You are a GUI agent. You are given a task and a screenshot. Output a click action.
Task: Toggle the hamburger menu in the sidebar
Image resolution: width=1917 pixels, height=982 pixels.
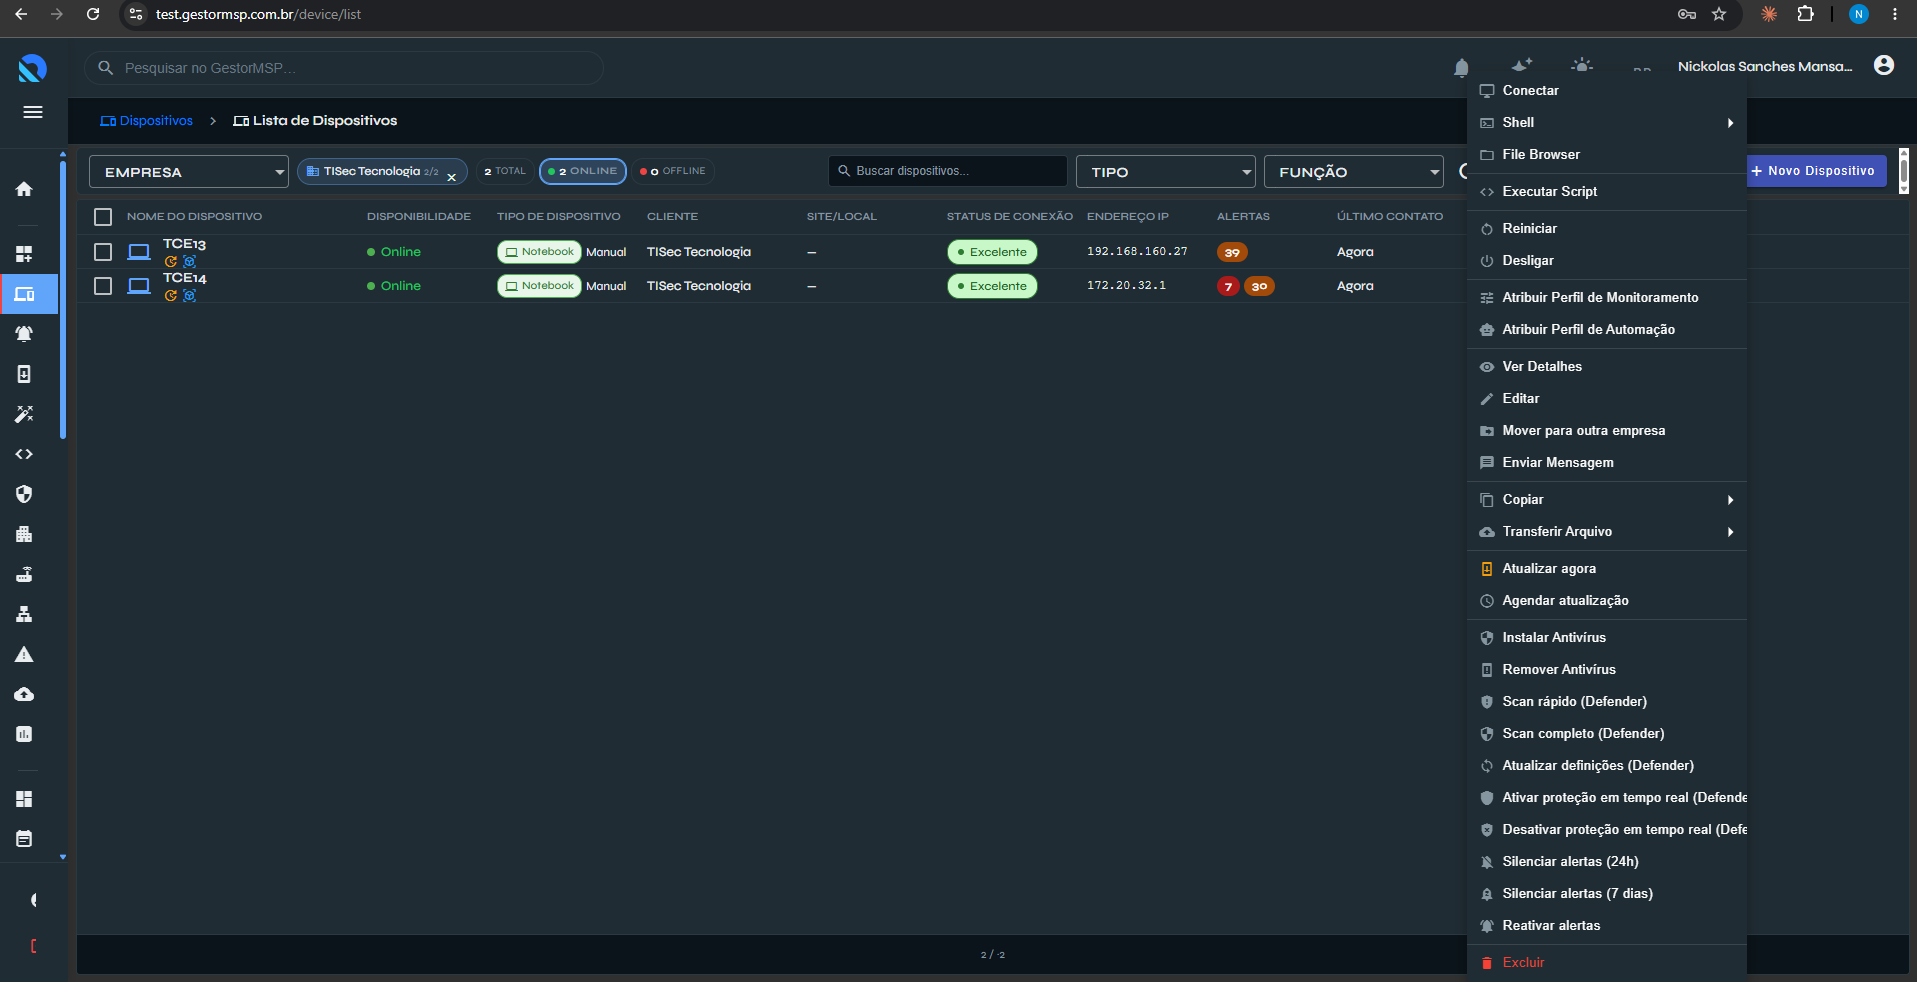33,112
